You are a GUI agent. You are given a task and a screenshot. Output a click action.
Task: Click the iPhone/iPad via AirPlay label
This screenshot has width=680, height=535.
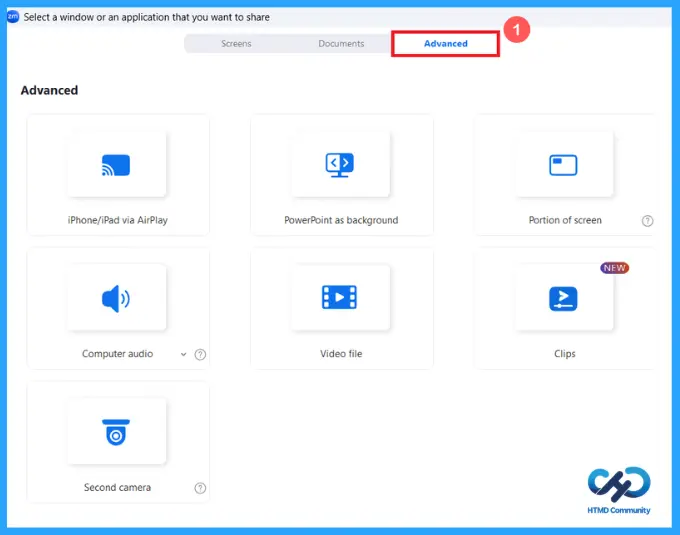(x=118, y=220)
